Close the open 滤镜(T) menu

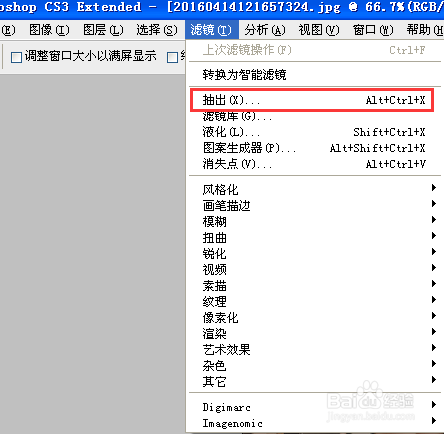pyautogui.click(x=211, y=30)
